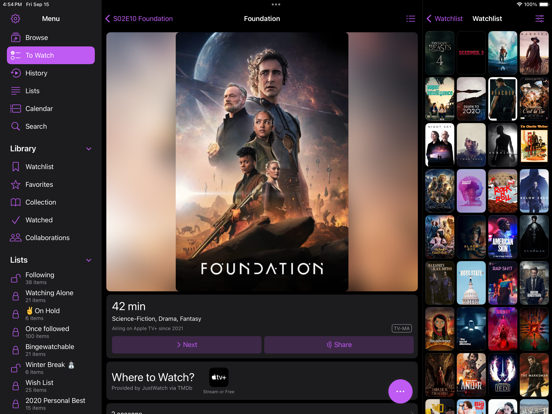The image size is (552, 414).
Task: Go back via Watchlist link in right panel
Action: tap(445, 19)
